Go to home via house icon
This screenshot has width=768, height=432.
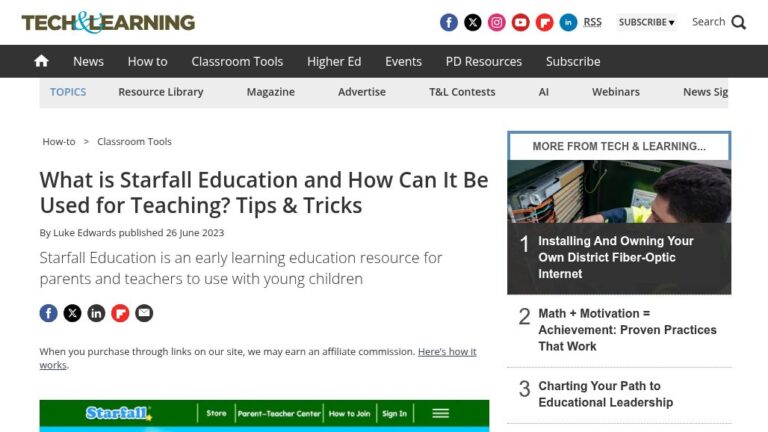coord(42,61)
